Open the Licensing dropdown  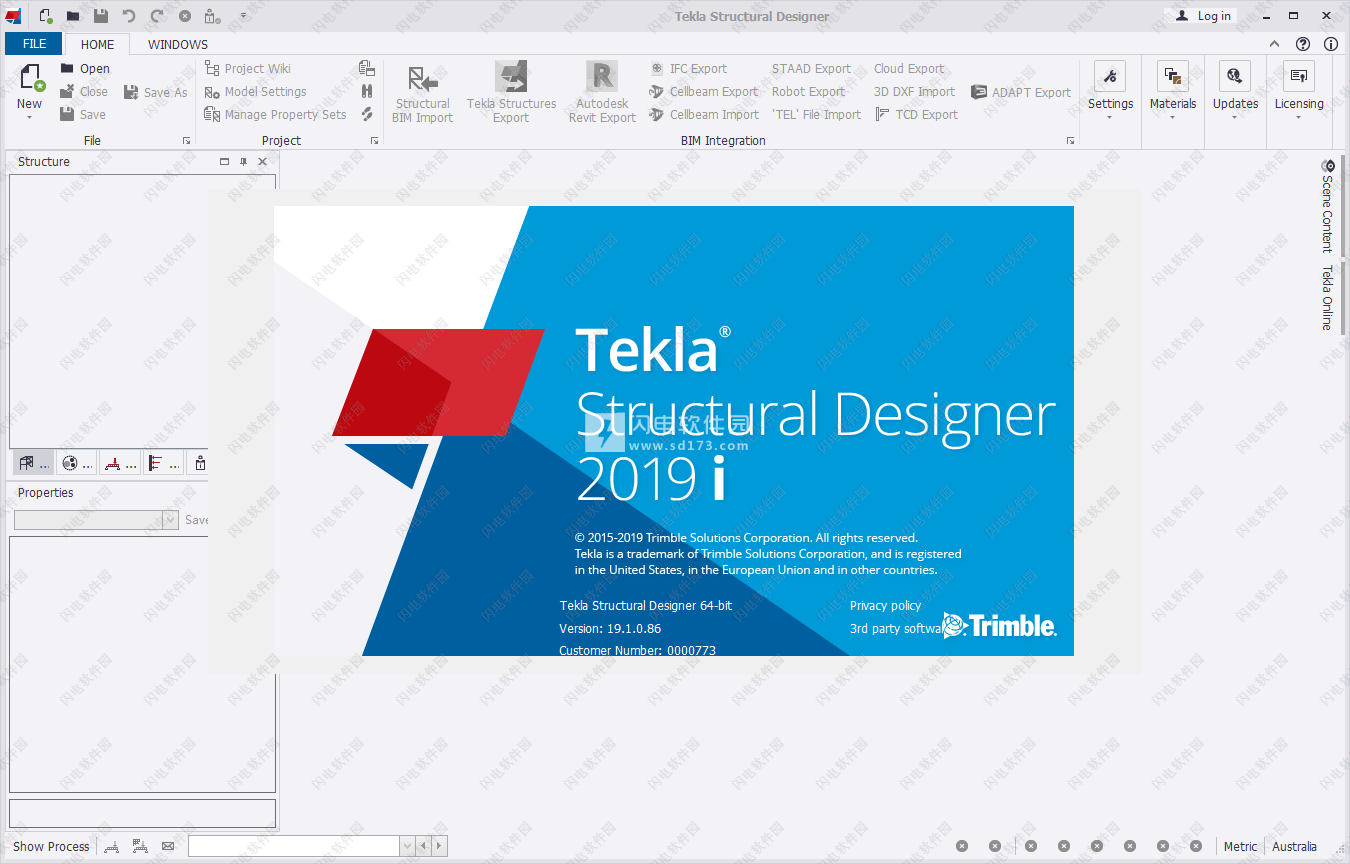(1298, 90)
